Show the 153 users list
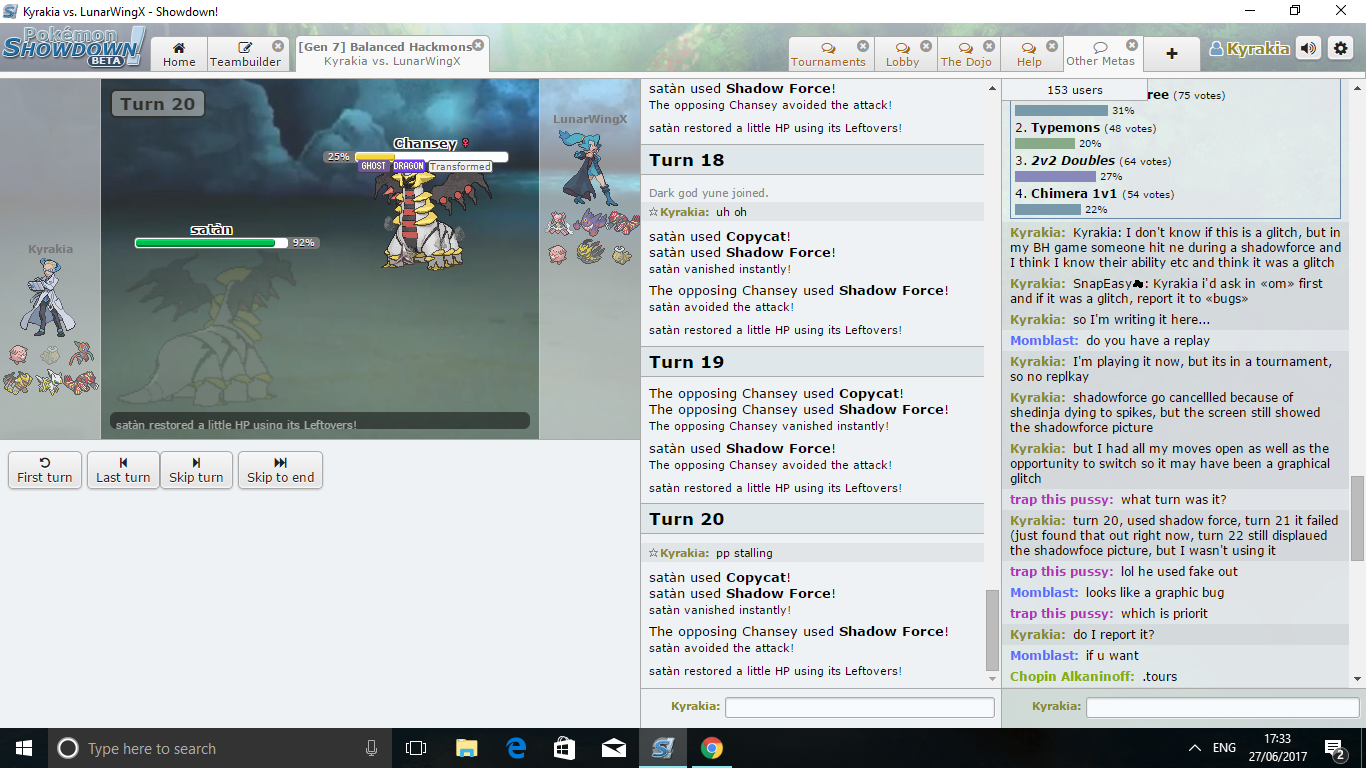Viewport: 1366px width, 768px height. click(1075, 90)
